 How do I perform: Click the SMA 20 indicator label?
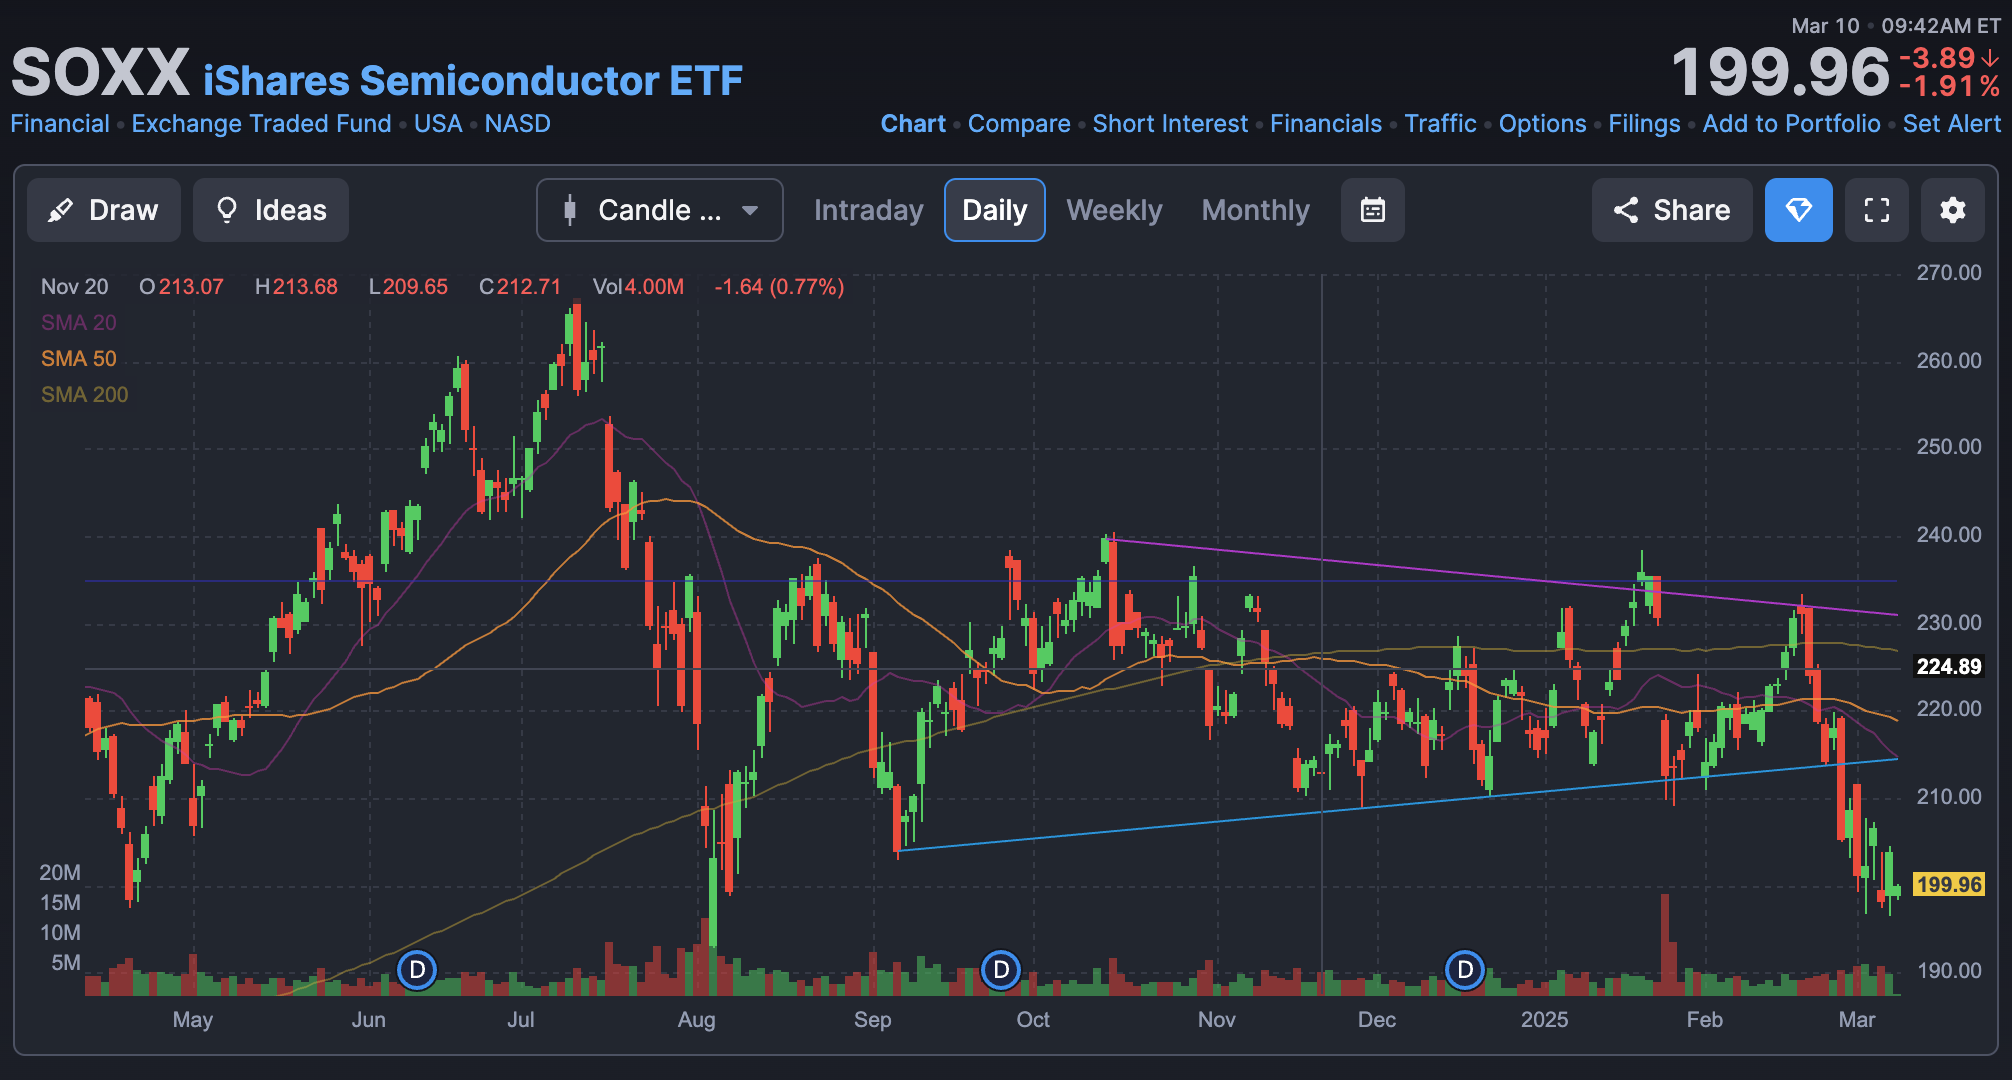tap(78, 322)
